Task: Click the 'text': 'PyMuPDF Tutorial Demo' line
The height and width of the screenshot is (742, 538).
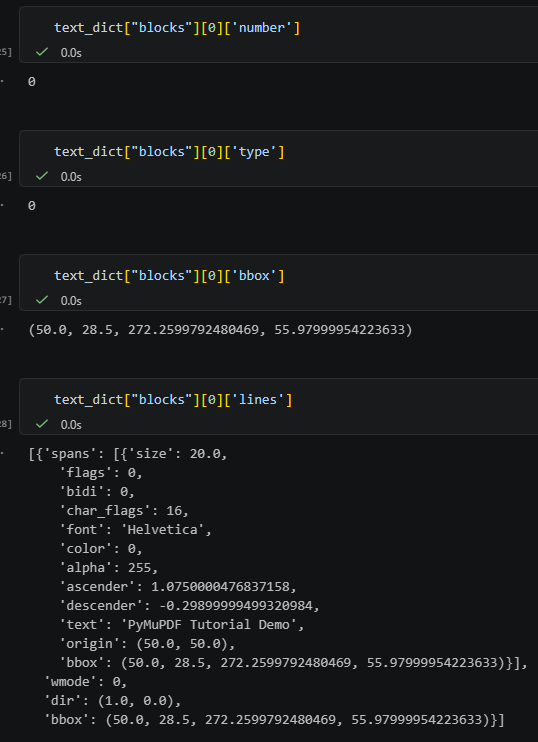Action: click(x=182, y=625)
